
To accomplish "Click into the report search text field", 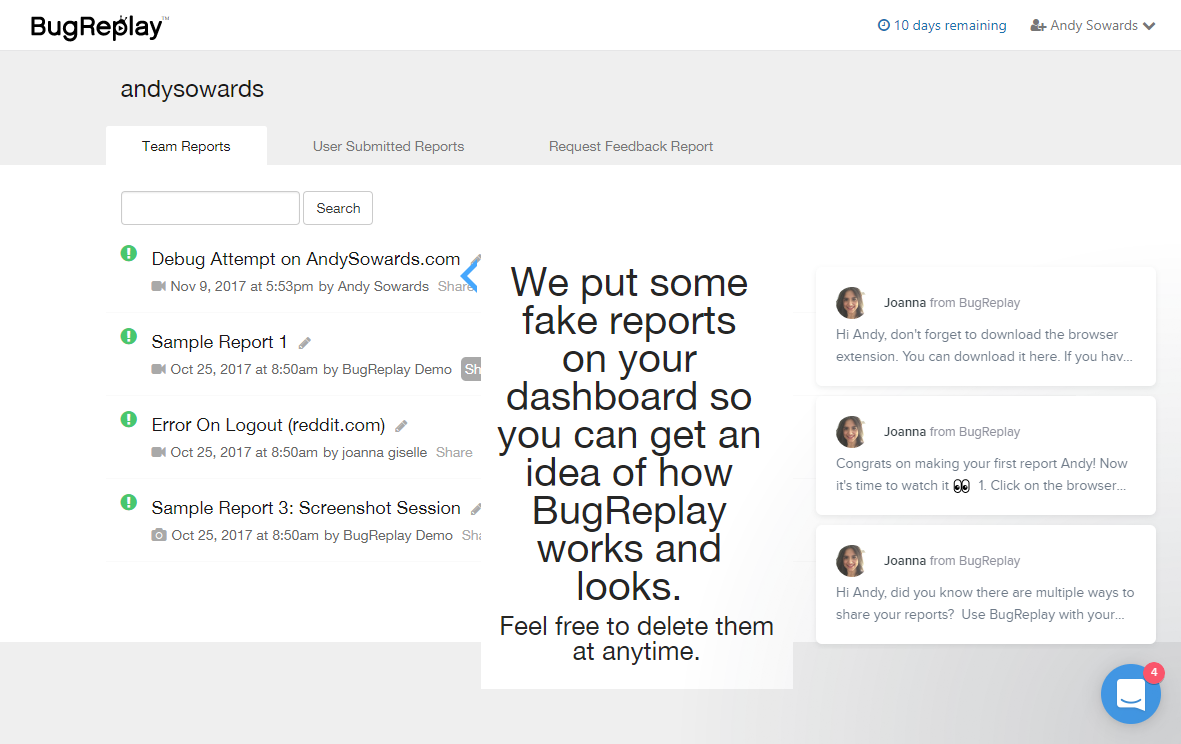I will tap(210, 208).
